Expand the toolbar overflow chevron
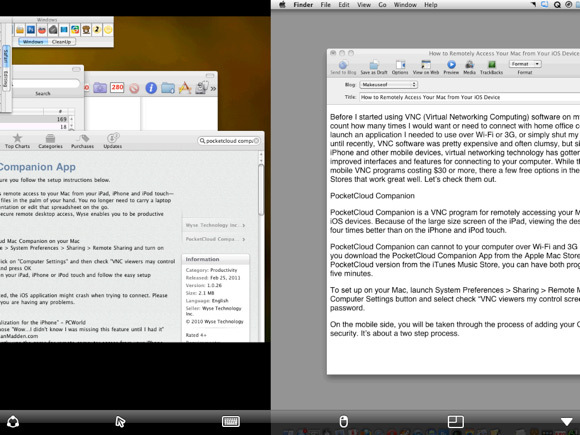The width and height of the screenshot is (580, 435). [x=213, y=88]
